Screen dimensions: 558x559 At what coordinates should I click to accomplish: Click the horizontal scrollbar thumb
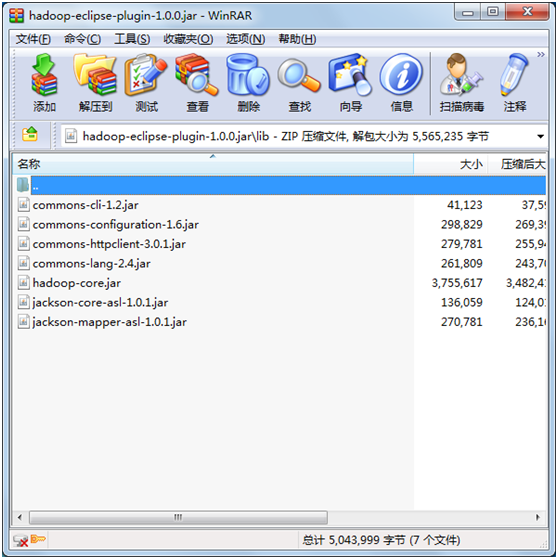(178, 517)
